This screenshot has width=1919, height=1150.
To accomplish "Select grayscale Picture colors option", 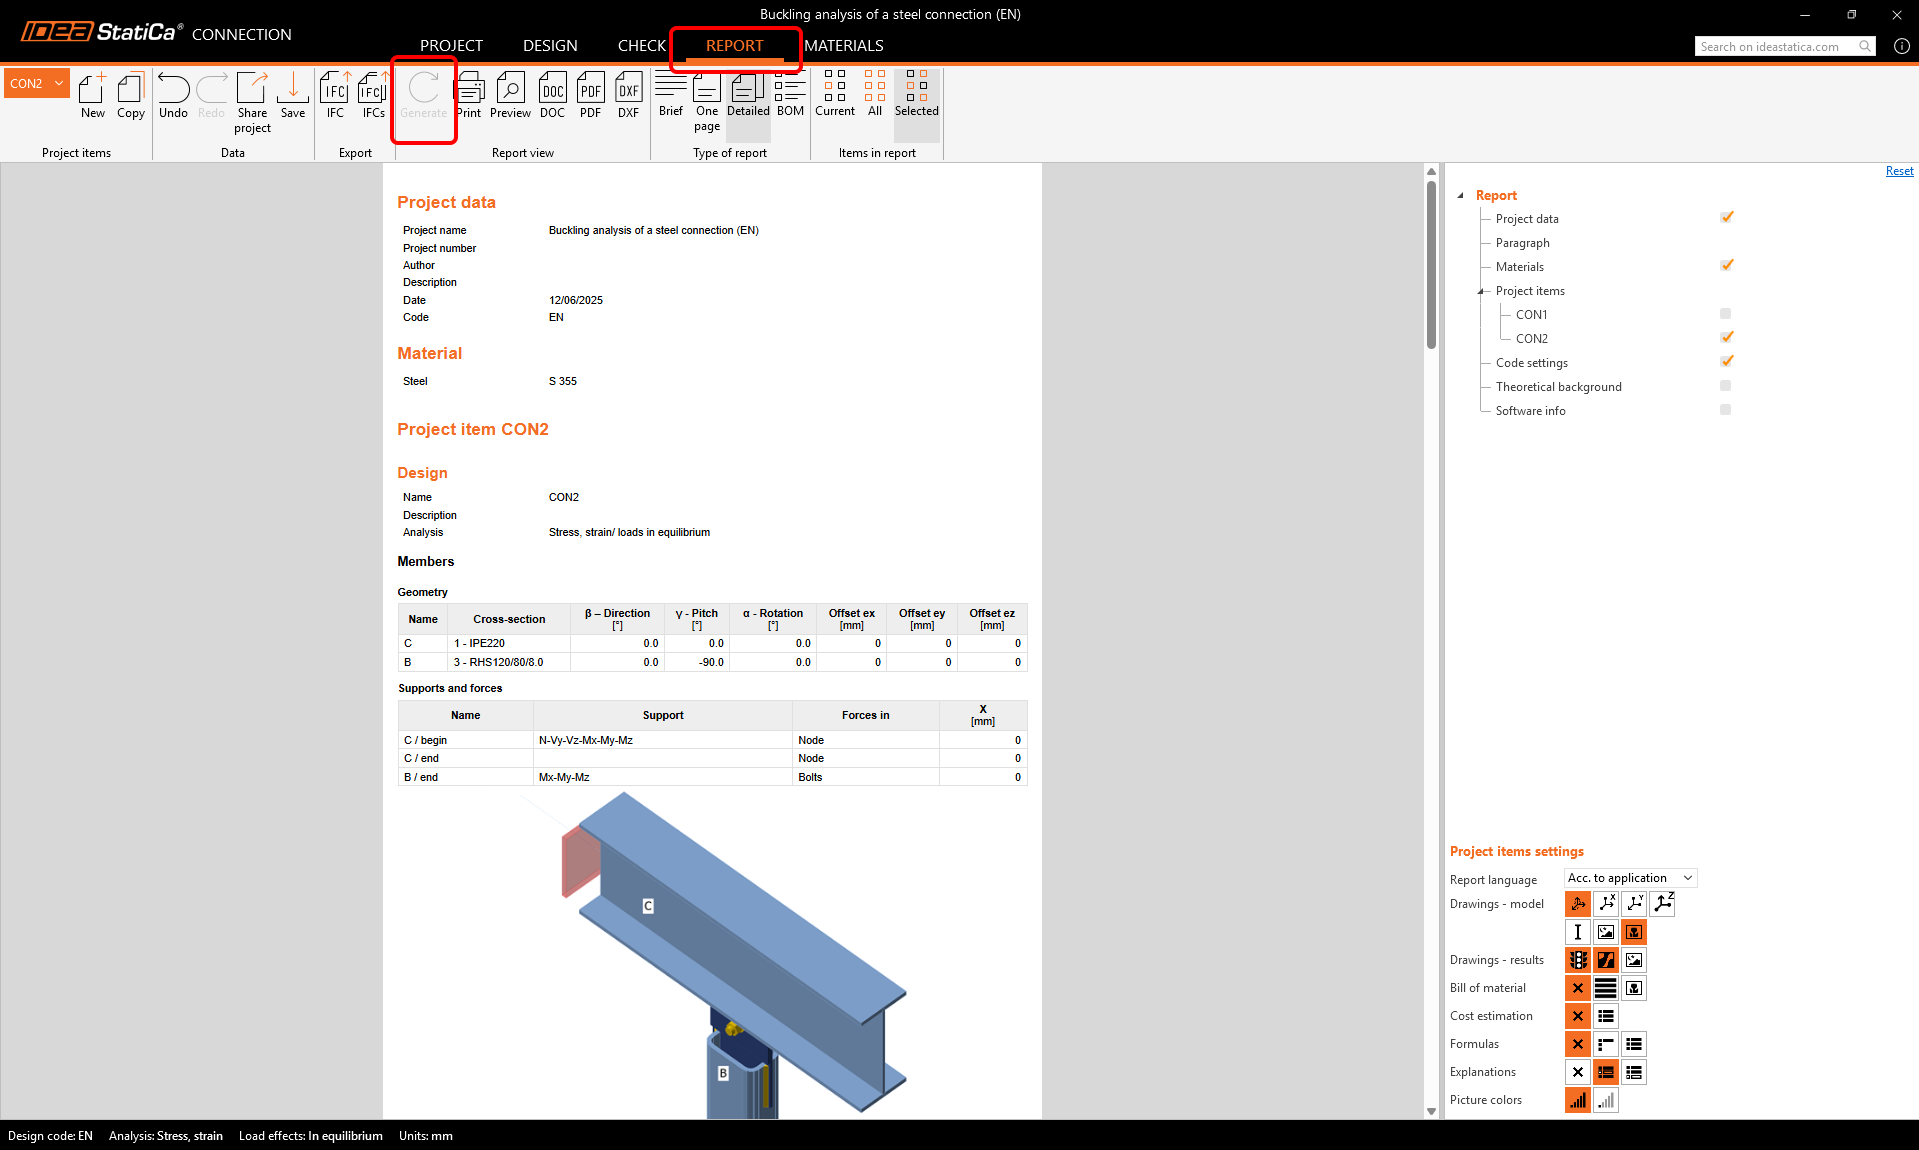I will tap(1605, 1100).
